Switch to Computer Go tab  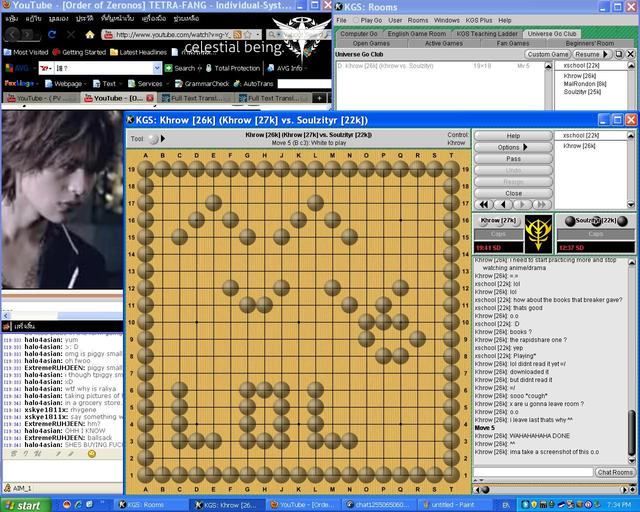(359, 34)
